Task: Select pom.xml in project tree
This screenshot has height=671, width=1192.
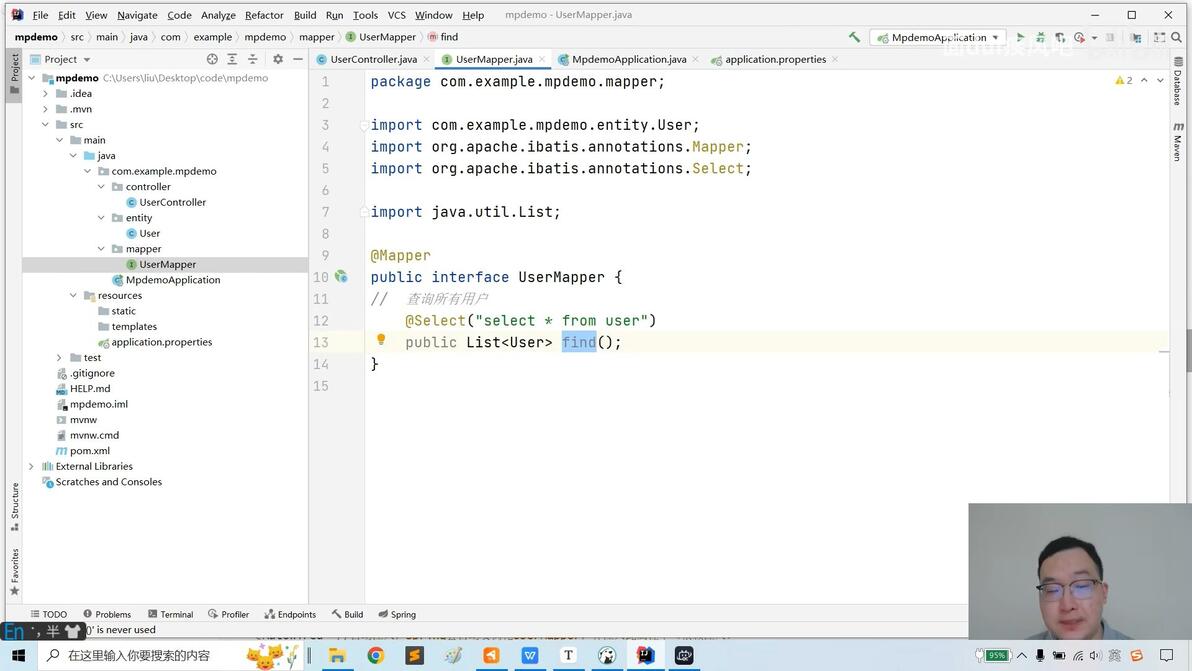Action: pos(90,451)
